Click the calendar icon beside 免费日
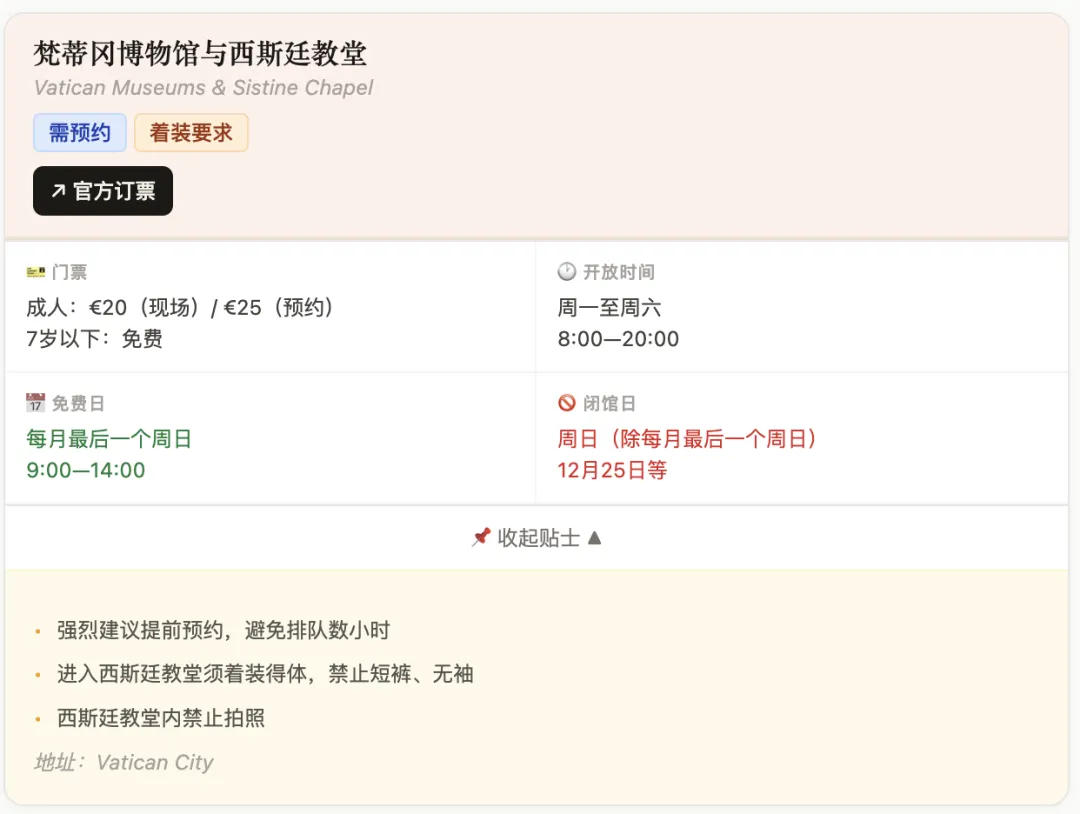This screenshot has width=1080, height=814. [36, 403]
